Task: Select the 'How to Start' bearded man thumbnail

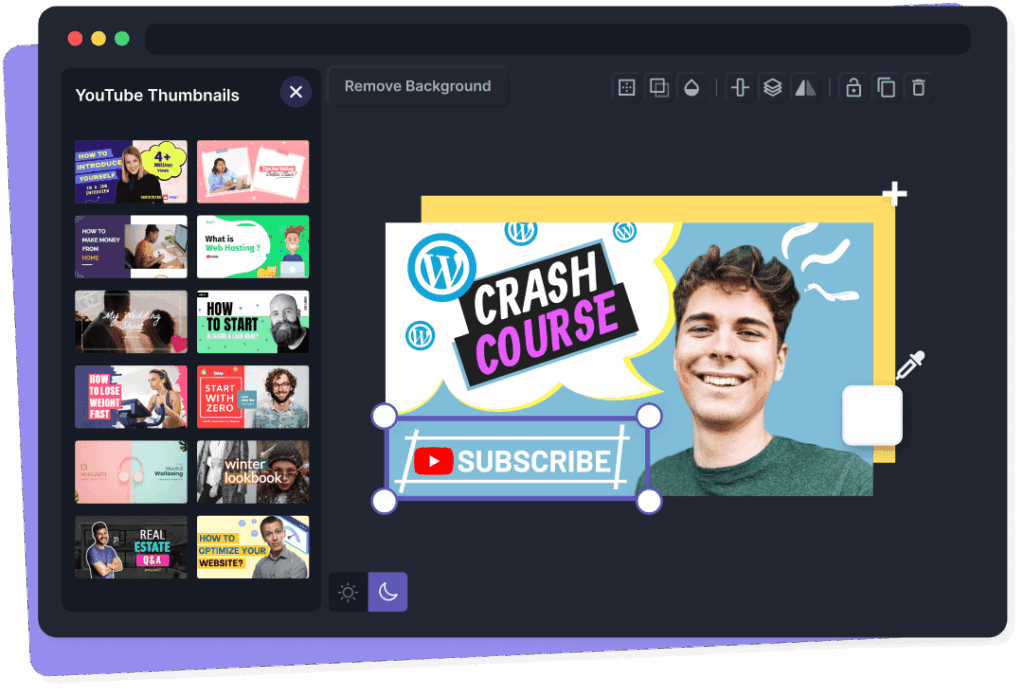Action: (x=253, y=322)
